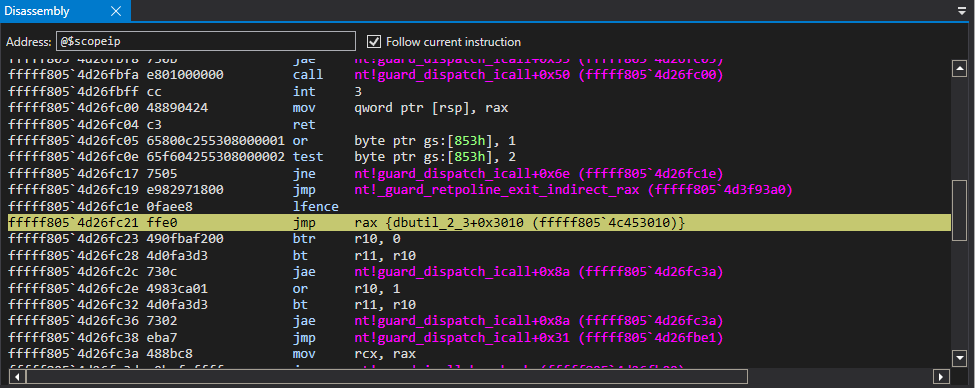The image size is (975, 388).
Task: Click horizontal scrollbar left arrow
Action: coord(16,376)
